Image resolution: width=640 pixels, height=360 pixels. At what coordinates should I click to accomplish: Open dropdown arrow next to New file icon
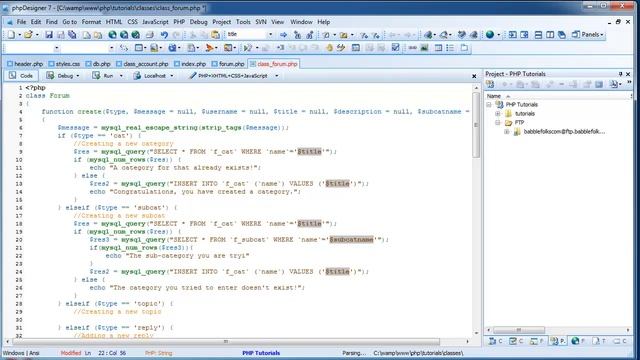point(19,35)
